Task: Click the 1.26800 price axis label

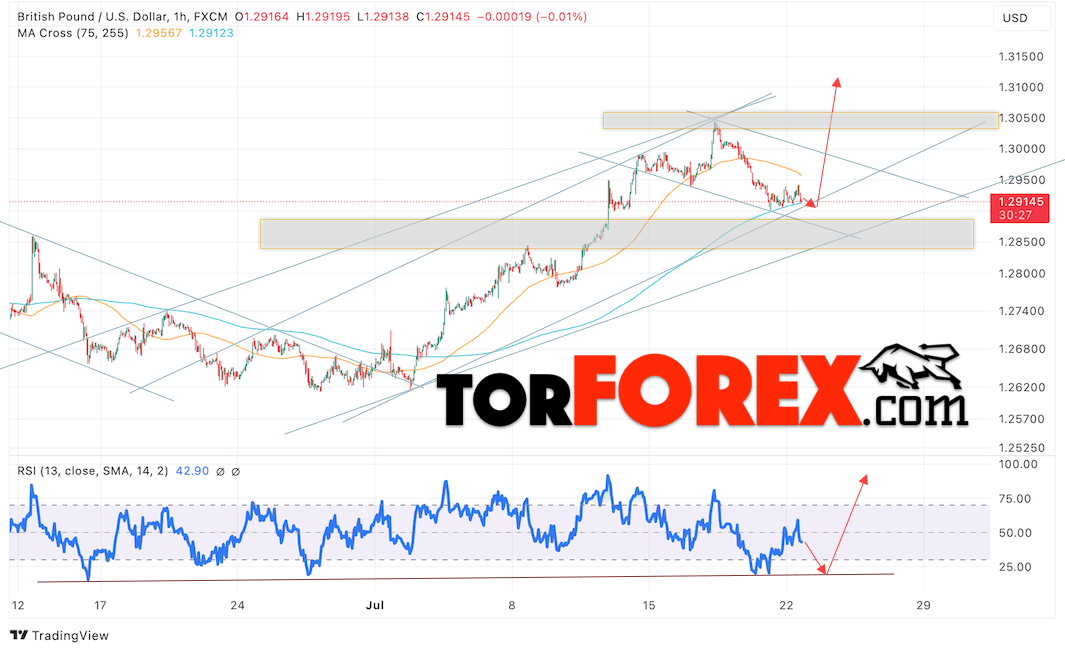Action: click(1021, 349)
